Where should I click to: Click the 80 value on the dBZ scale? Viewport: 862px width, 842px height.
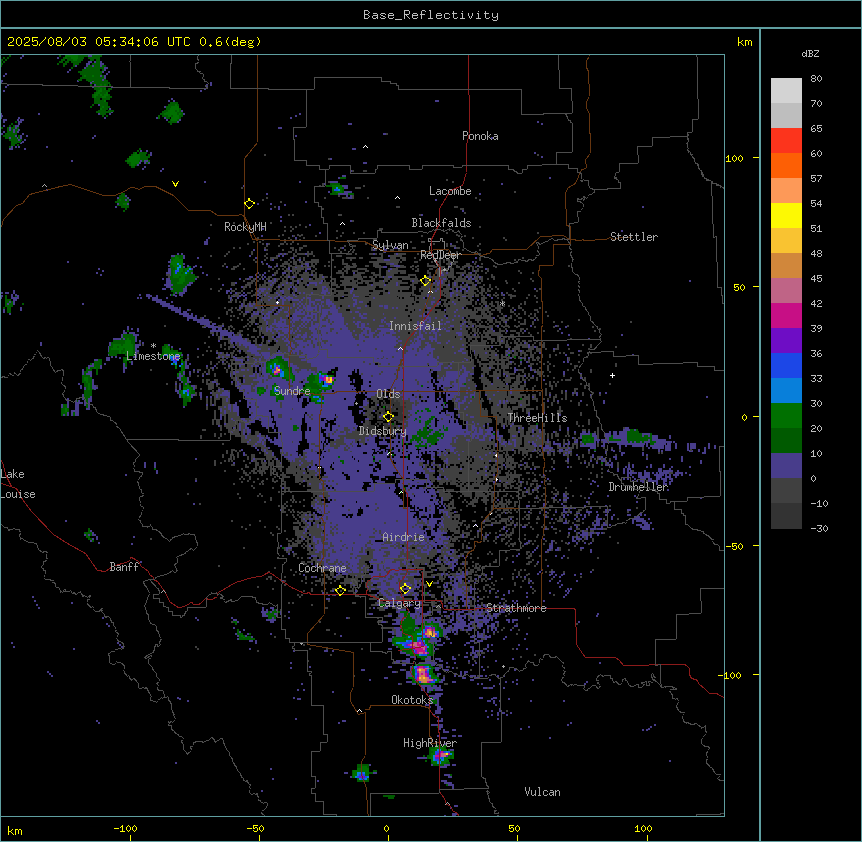[x=816, y=79]
